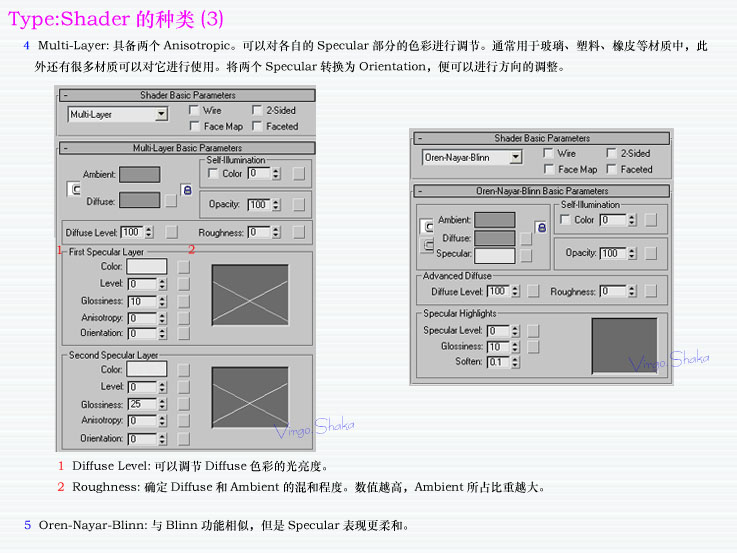
Task: Click the Specular color swatch in Oren-Nayar-Blinn panel
Action: (x=494, y=256)
